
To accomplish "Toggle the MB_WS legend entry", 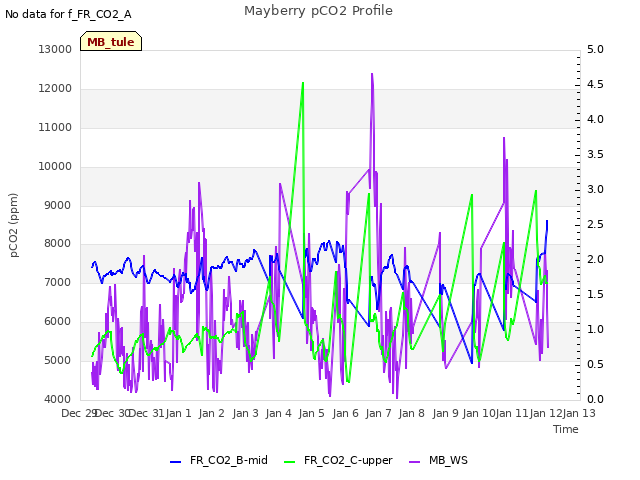I will click(438, 460).
